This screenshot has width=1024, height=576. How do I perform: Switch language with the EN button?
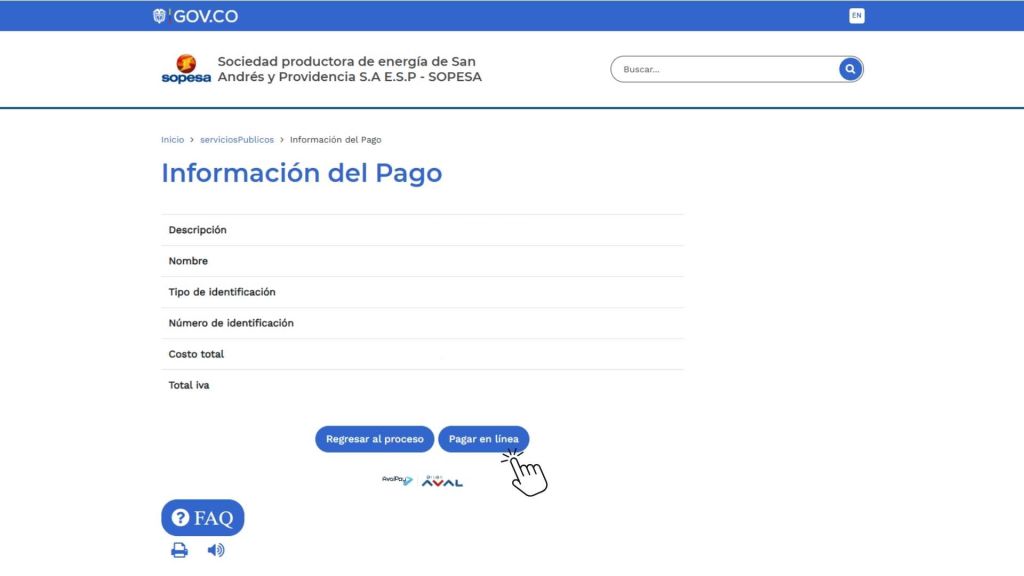856,16
